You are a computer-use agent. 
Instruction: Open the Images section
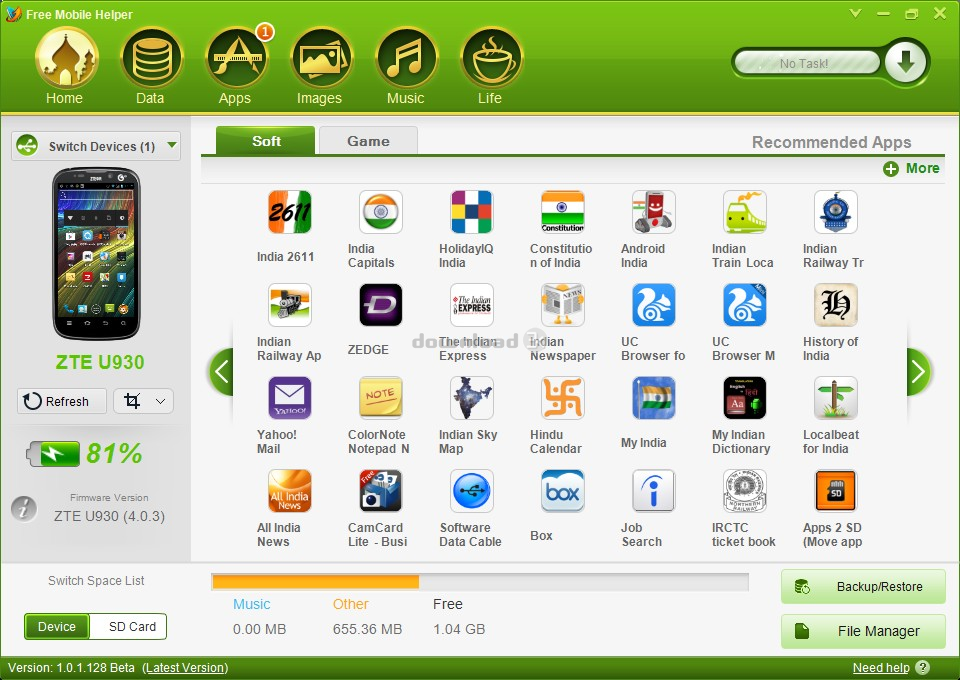pyautogui.click(x=321, y=59)
